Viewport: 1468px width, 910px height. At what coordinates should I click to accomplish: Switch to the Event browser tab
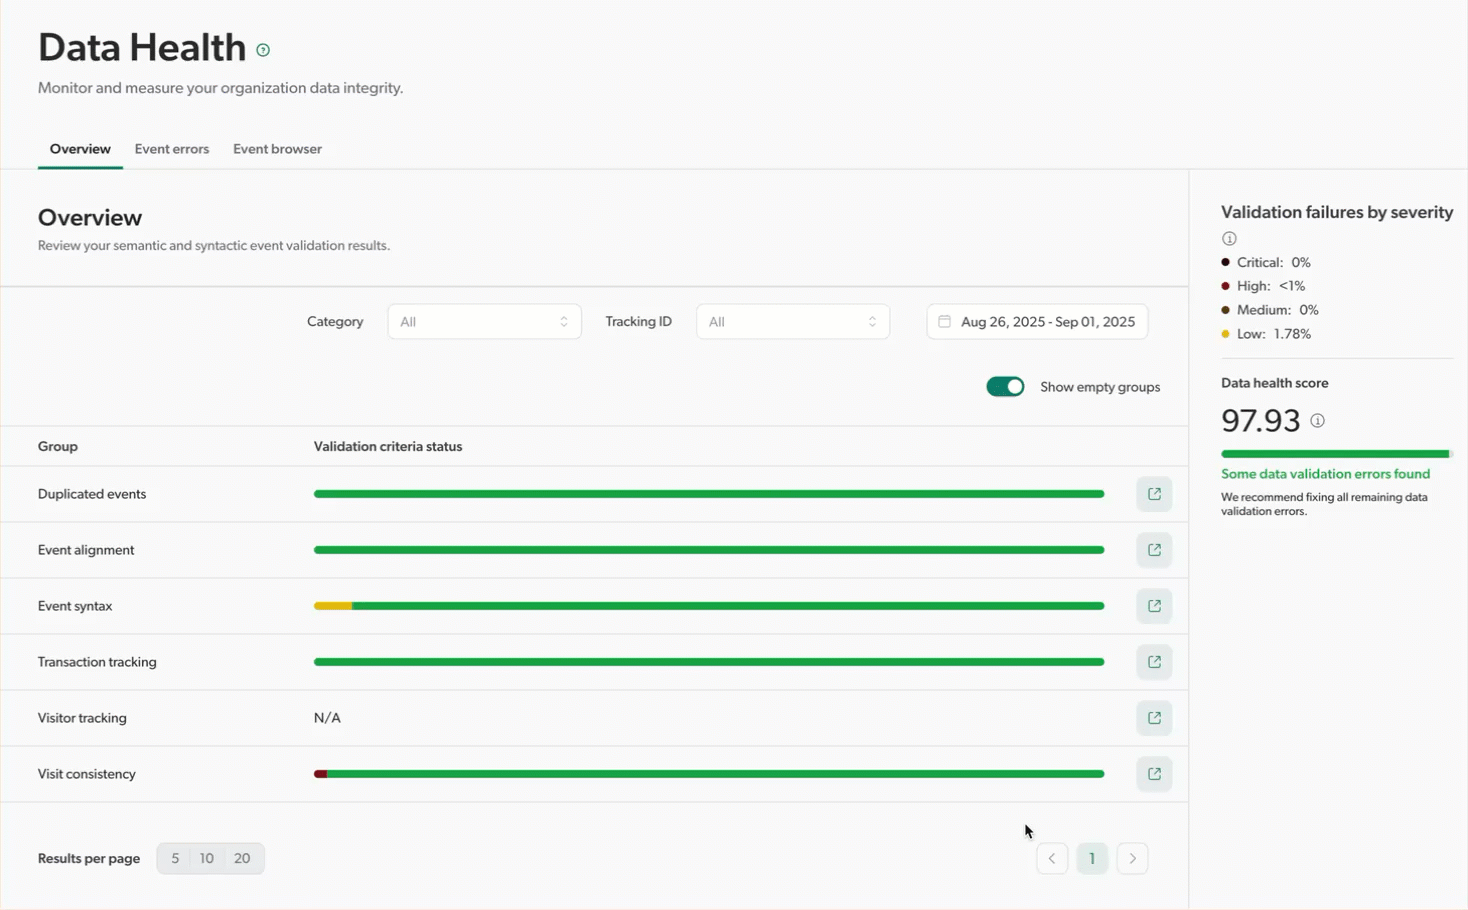point(277,148)
